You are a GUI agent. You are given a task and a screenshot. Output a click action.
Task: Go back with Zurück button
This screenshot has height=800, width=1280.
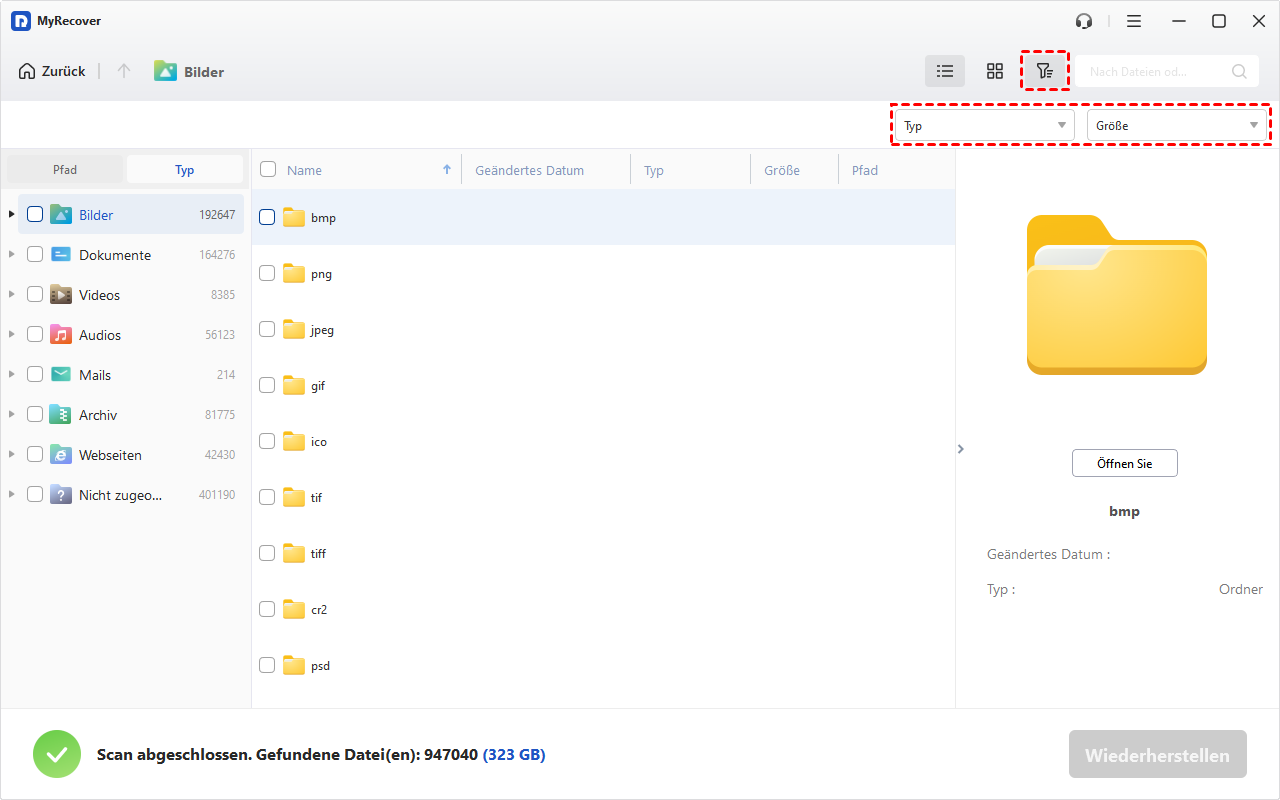point(52,71)
